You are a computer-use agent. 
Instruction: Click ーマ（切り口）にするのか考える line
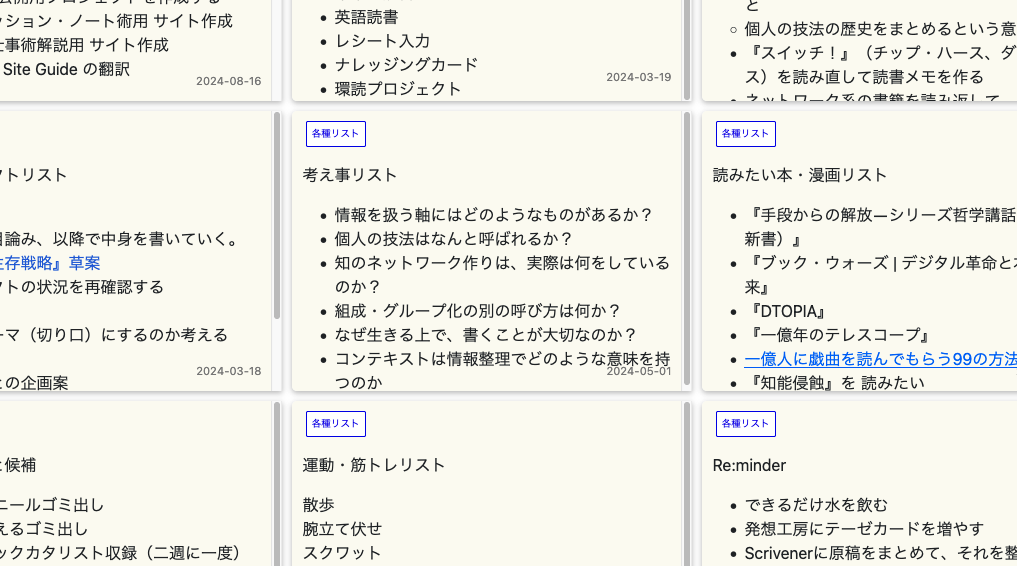pyautogui.click(x=114, y=335)
